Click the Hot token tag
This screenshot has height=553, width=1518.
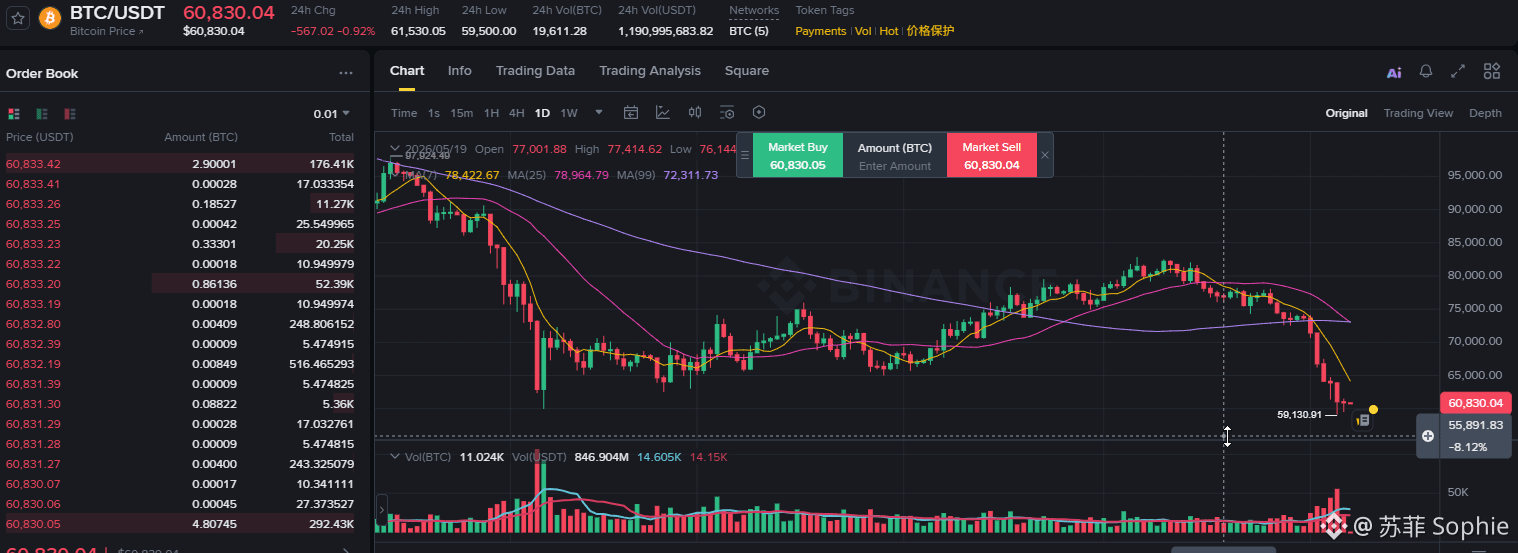pyautogui.click(x=889, y=31)
